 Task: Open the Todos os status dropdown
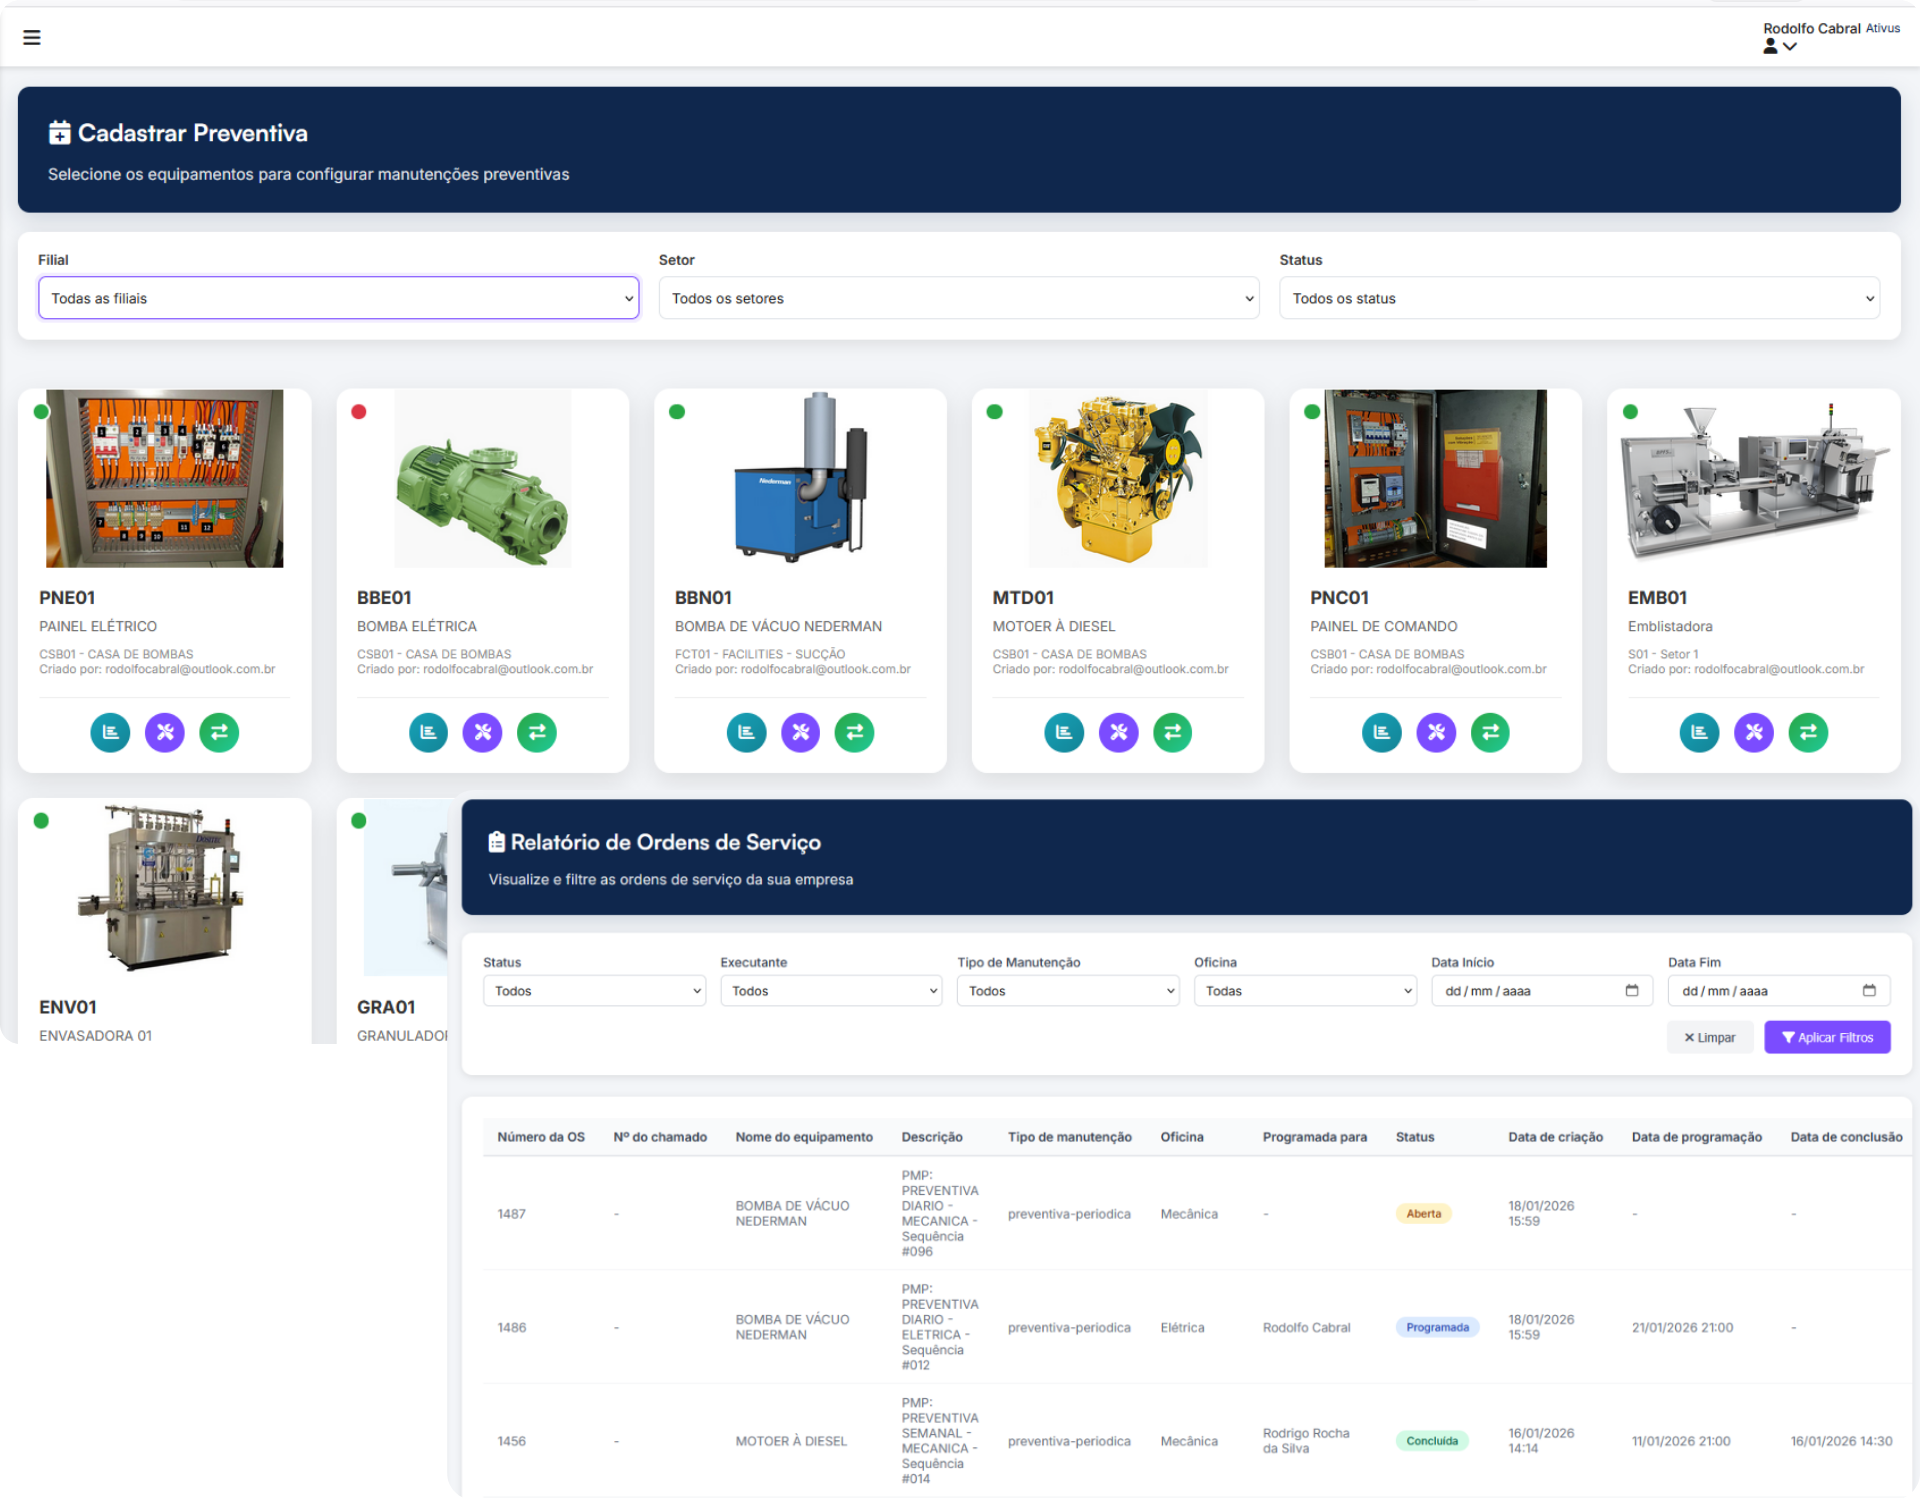point(1579,298)
